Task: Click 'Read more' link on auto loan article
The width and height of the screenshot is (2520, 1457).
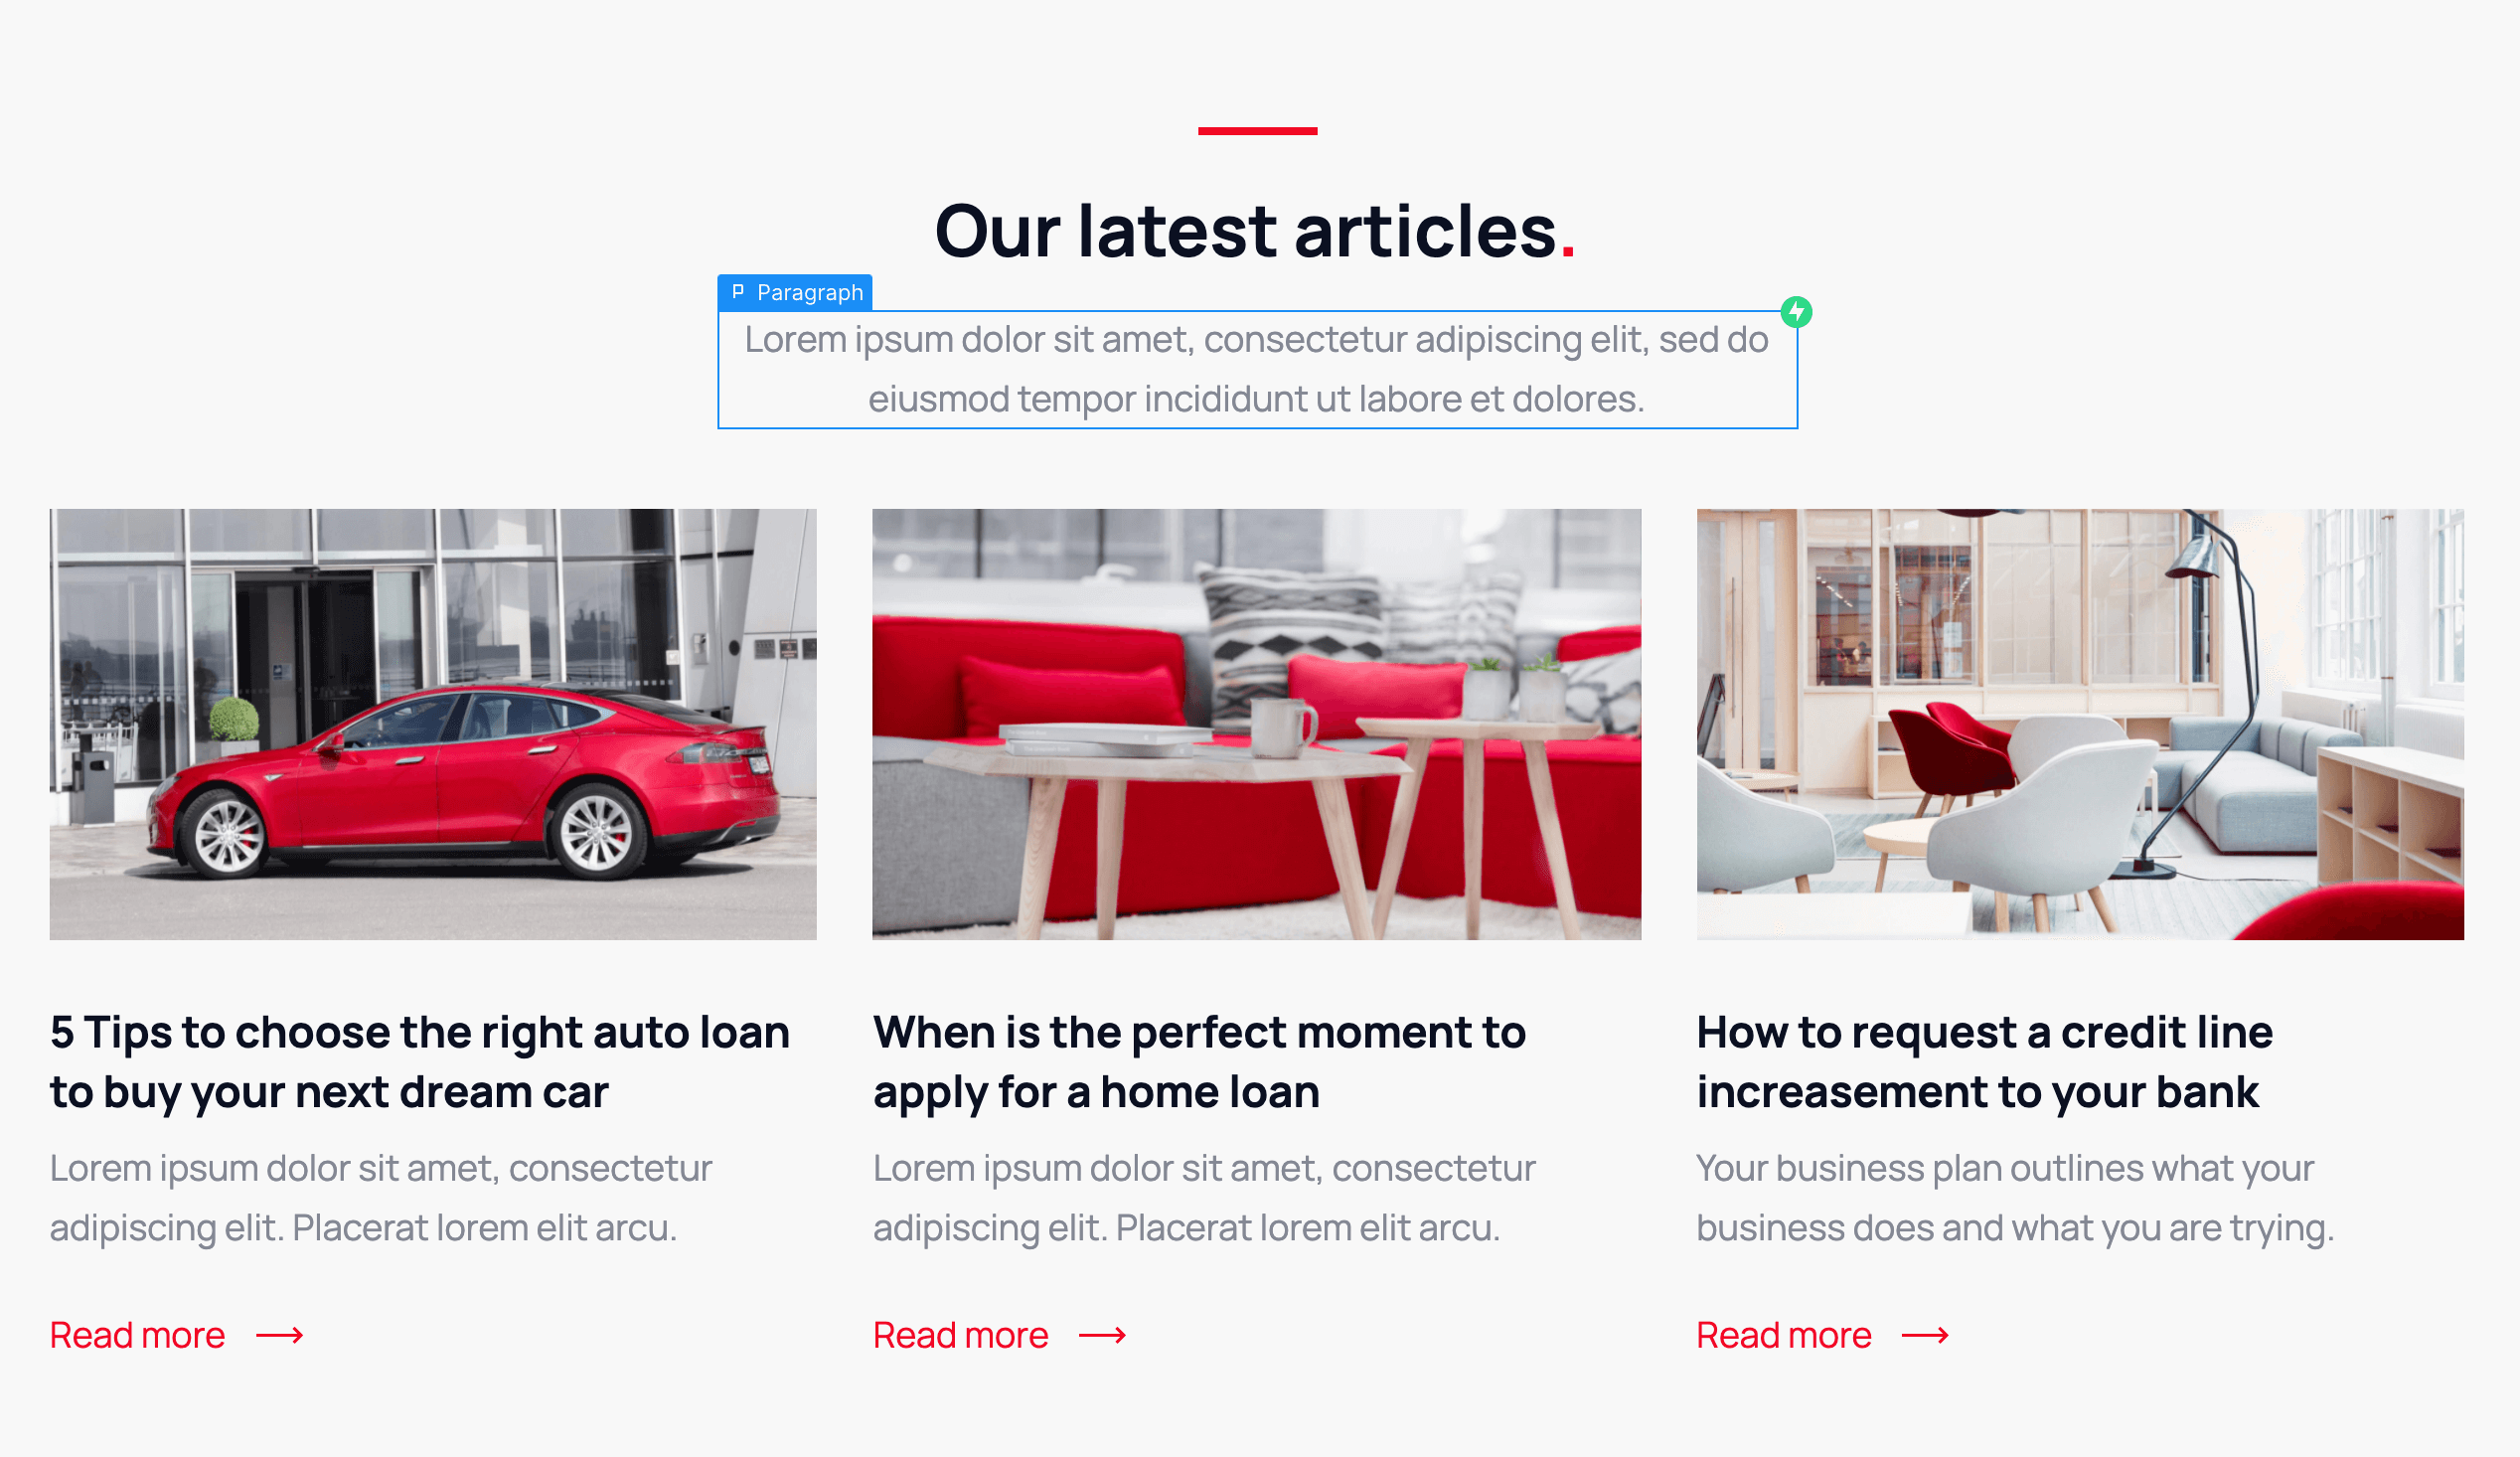Action: click(x=137, y=1334)
